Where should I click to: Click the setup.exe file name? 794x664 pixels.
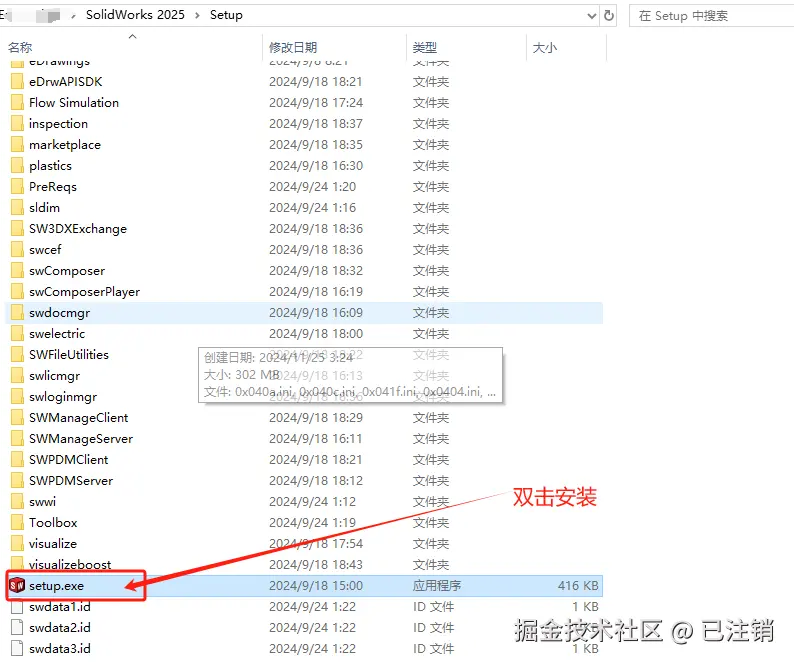click(56, 586)
